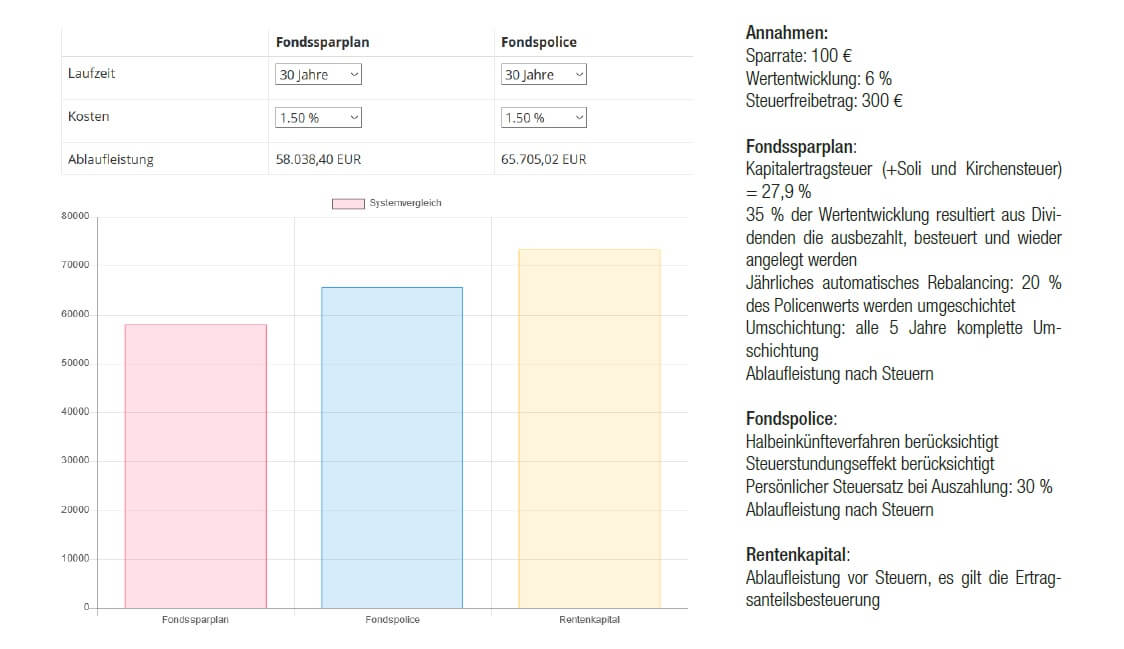
Task: Click the Ablaufleistung row label
Action: click(111, 159)
